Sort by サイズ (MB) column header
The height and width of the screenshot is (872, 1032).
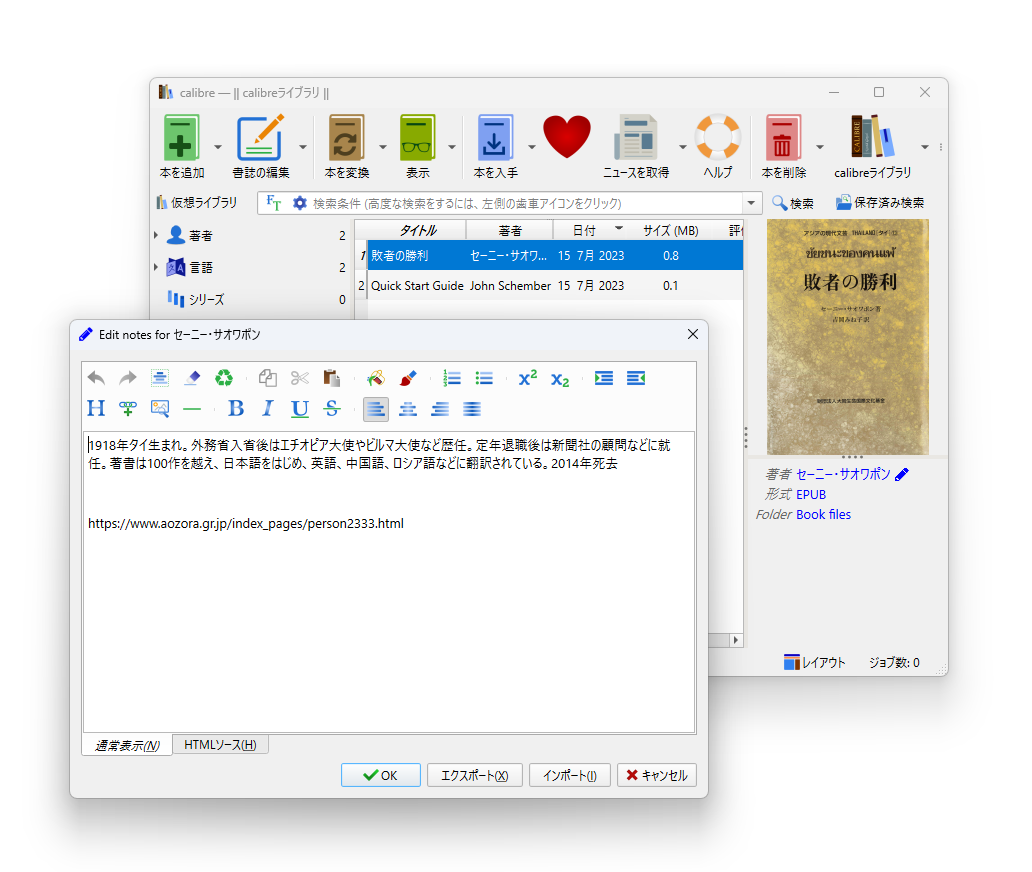click(x=671, y=230)
